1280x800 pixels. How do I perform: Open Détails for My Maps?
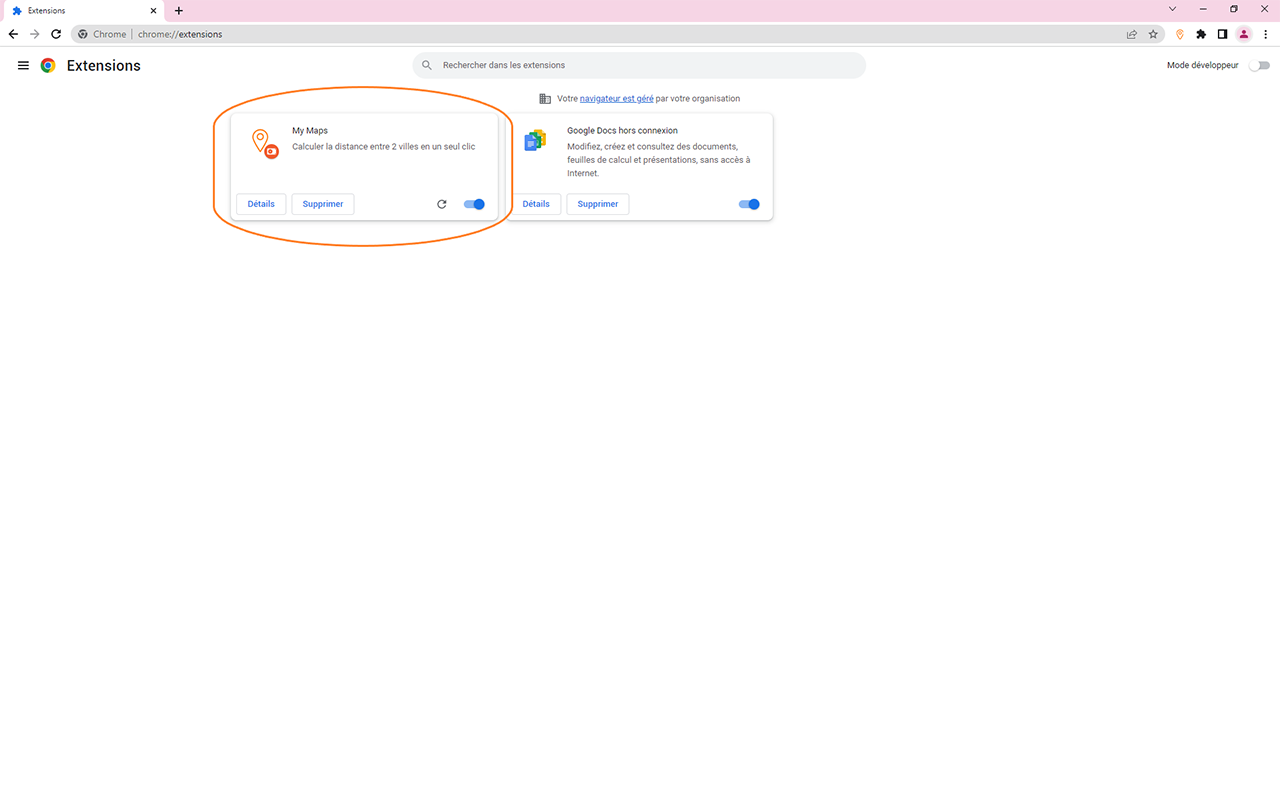pos(261,204)
